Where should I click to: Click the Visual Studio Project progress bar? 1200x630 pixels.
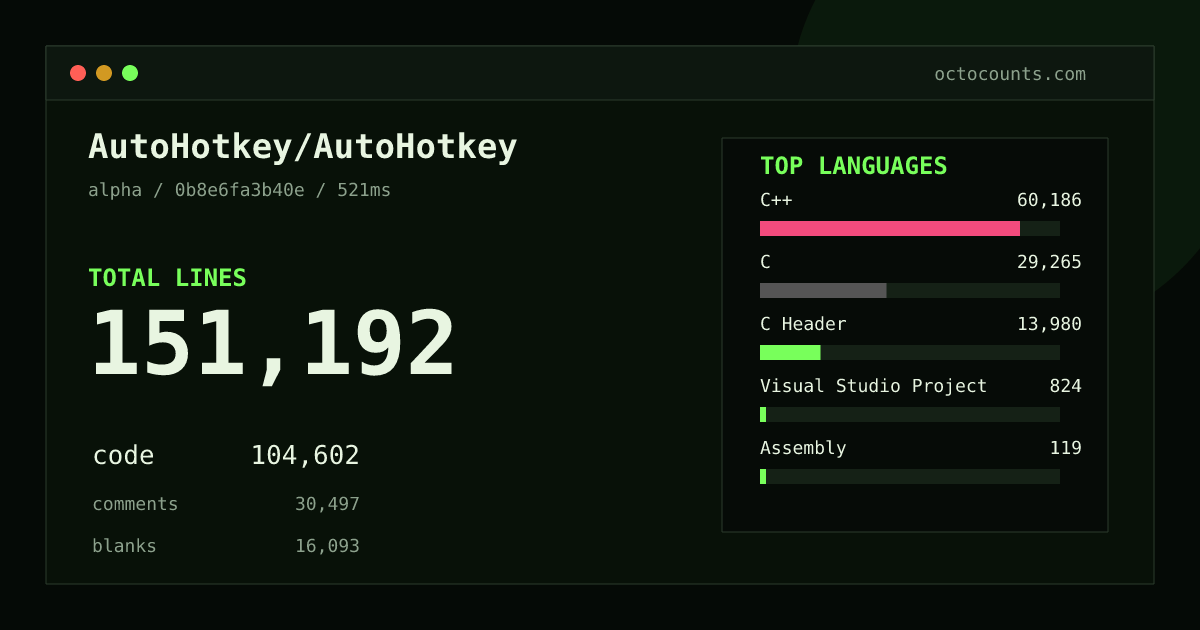[910, 414]
